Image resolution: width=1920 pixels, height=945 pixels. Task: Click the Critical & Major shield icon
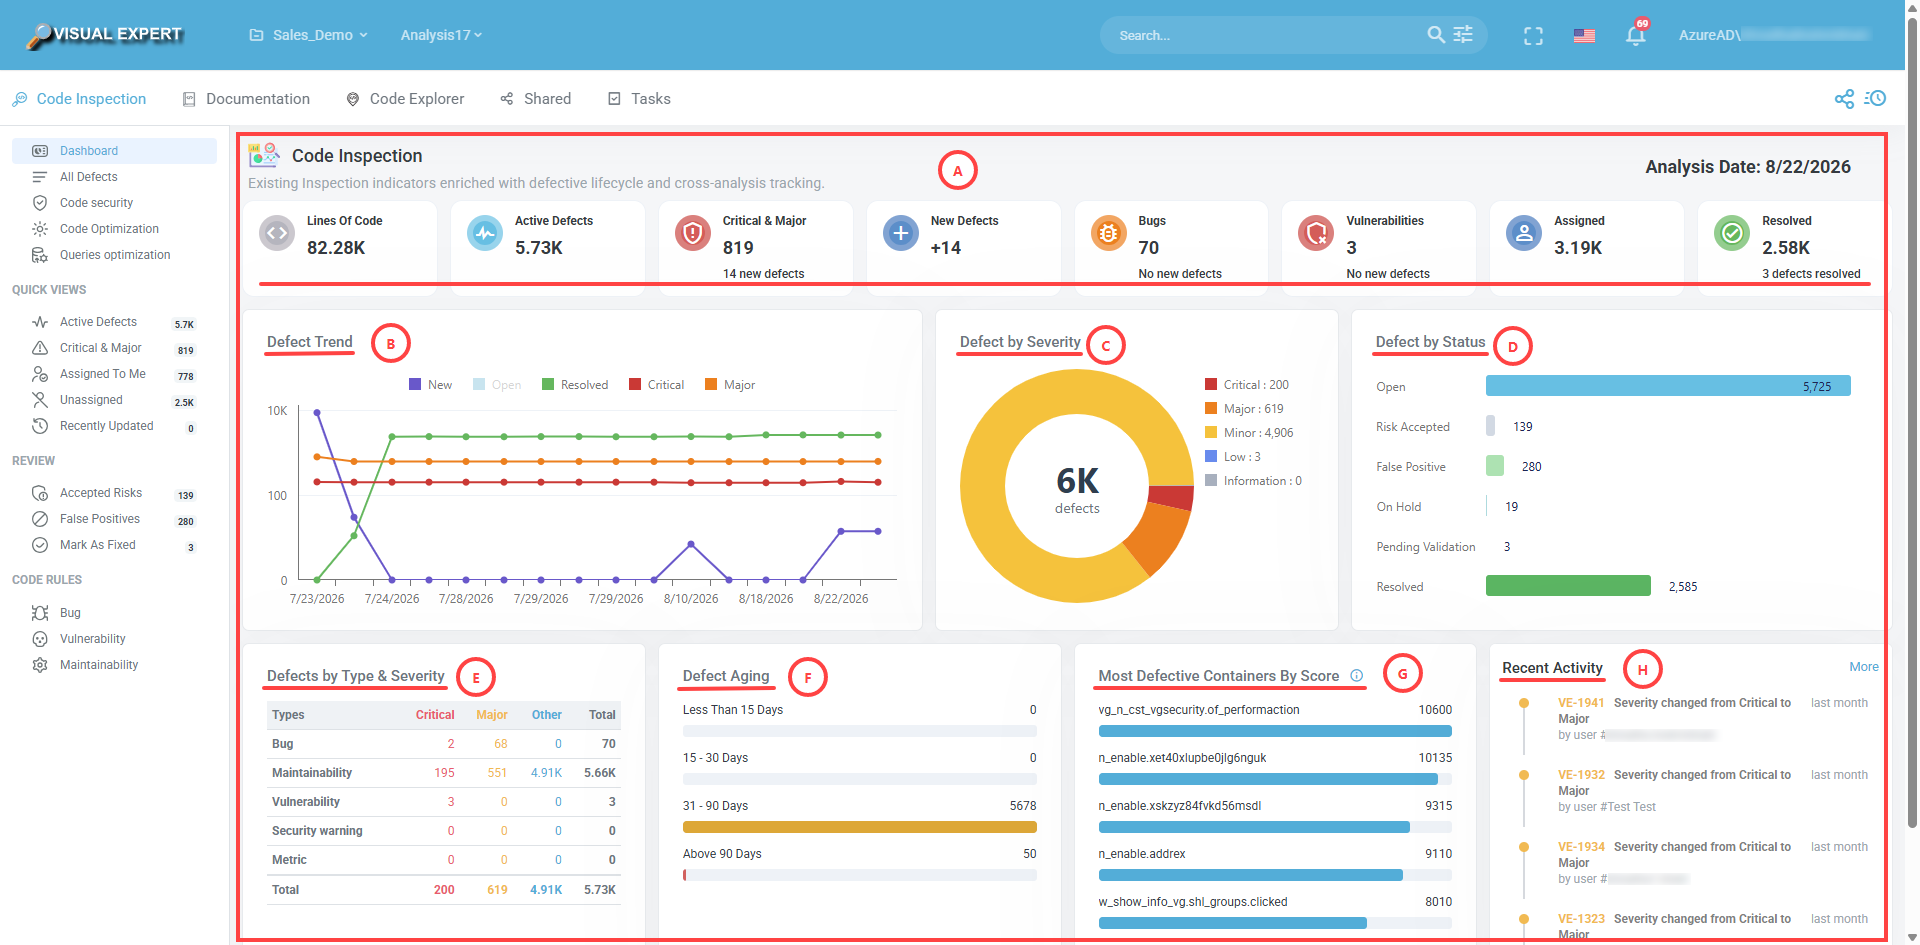coord(692,233)
